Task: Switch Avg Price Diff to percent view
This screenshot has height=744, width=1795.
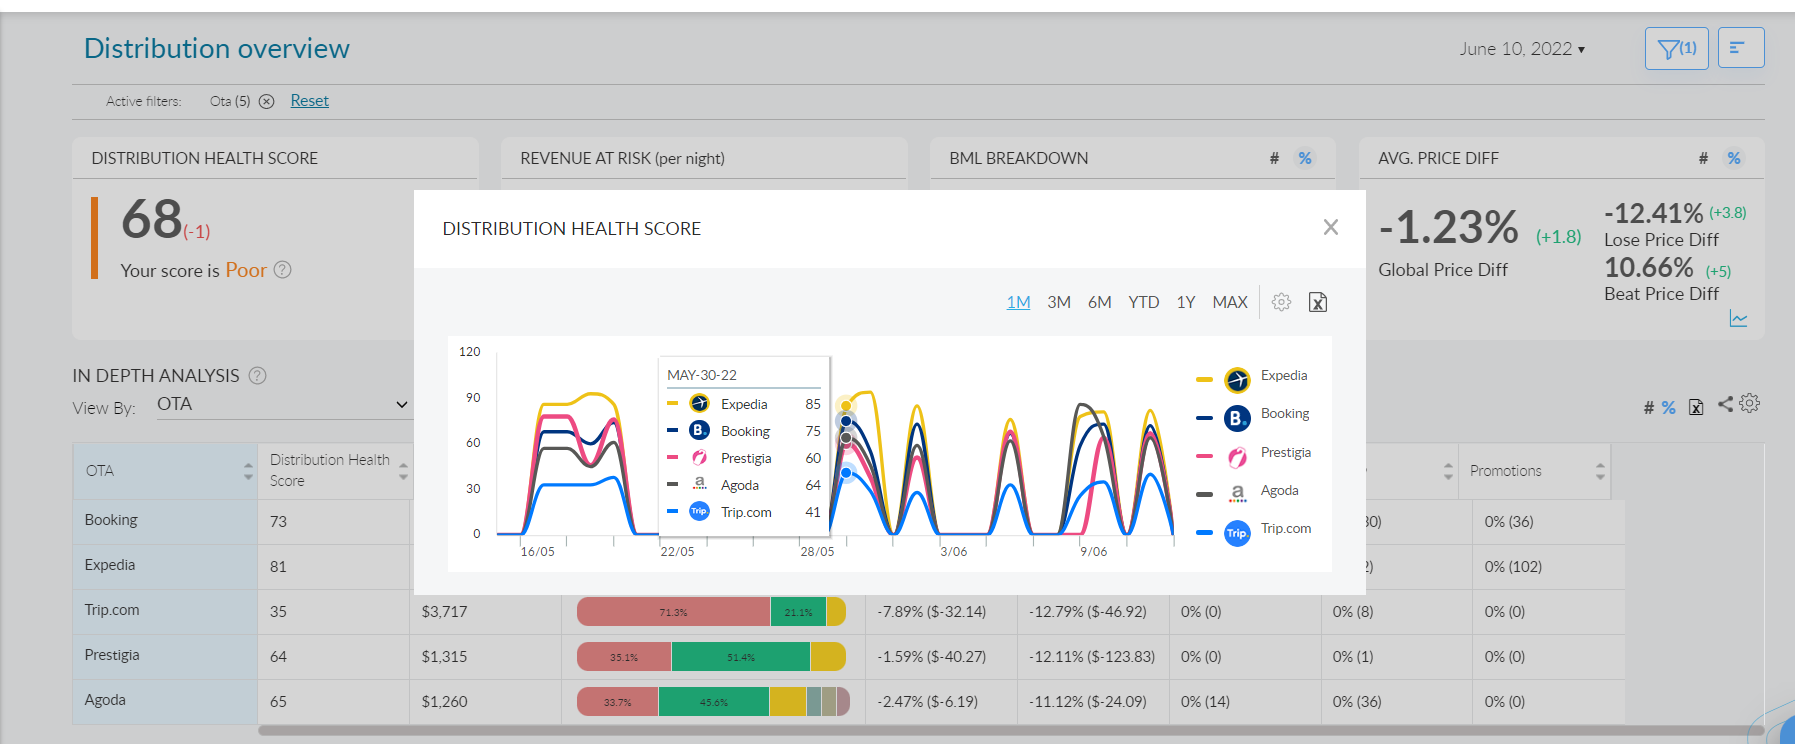Action: tap(1734, 158)
